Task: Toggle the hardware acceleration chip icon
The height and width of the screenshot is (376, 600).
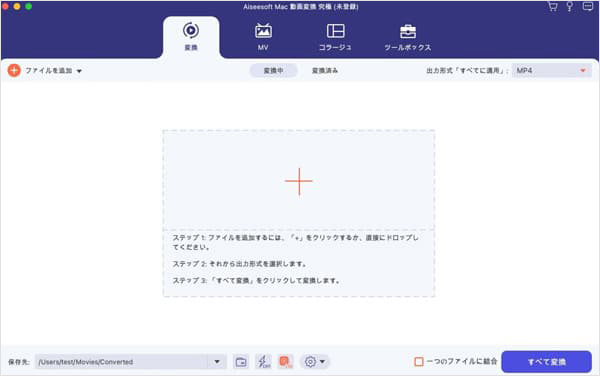Action: [285, 362]
